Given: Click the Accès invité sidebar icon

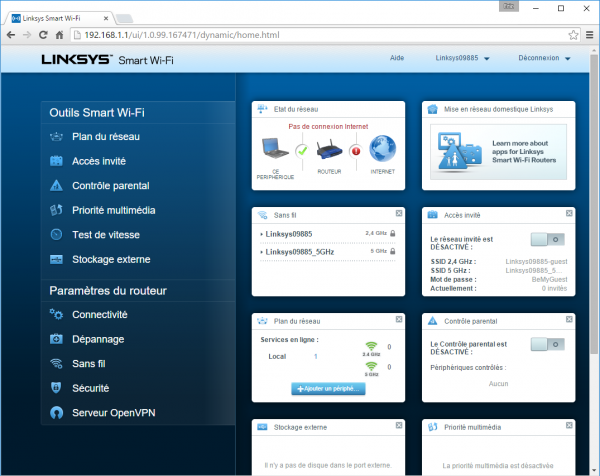Looking at the screenshot, I should coord(56,161).
